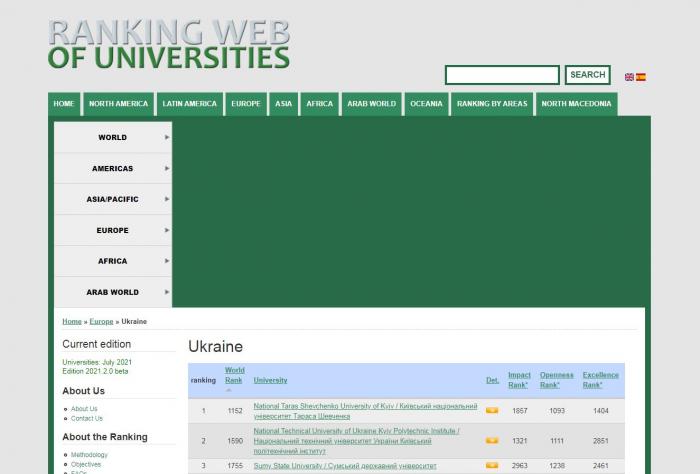Expand the EUROPE sidebar menu

[113, 230]
